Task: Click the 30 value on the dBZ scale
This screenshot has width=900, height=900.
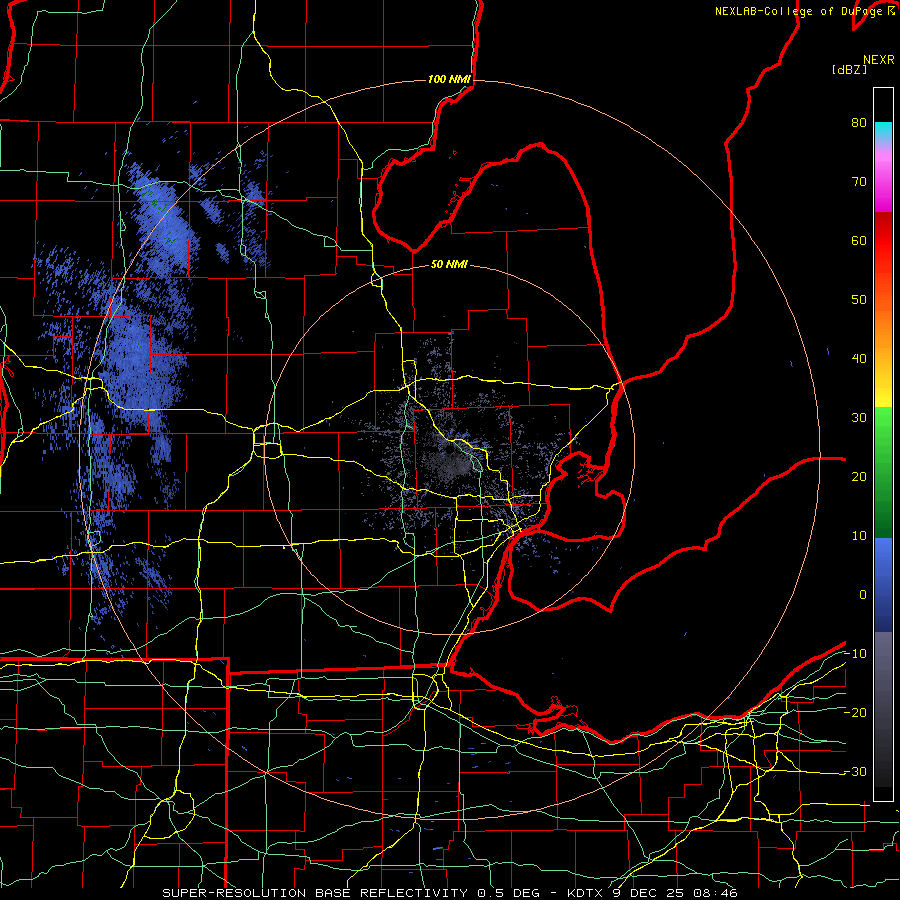Action: tap(859, 418)
